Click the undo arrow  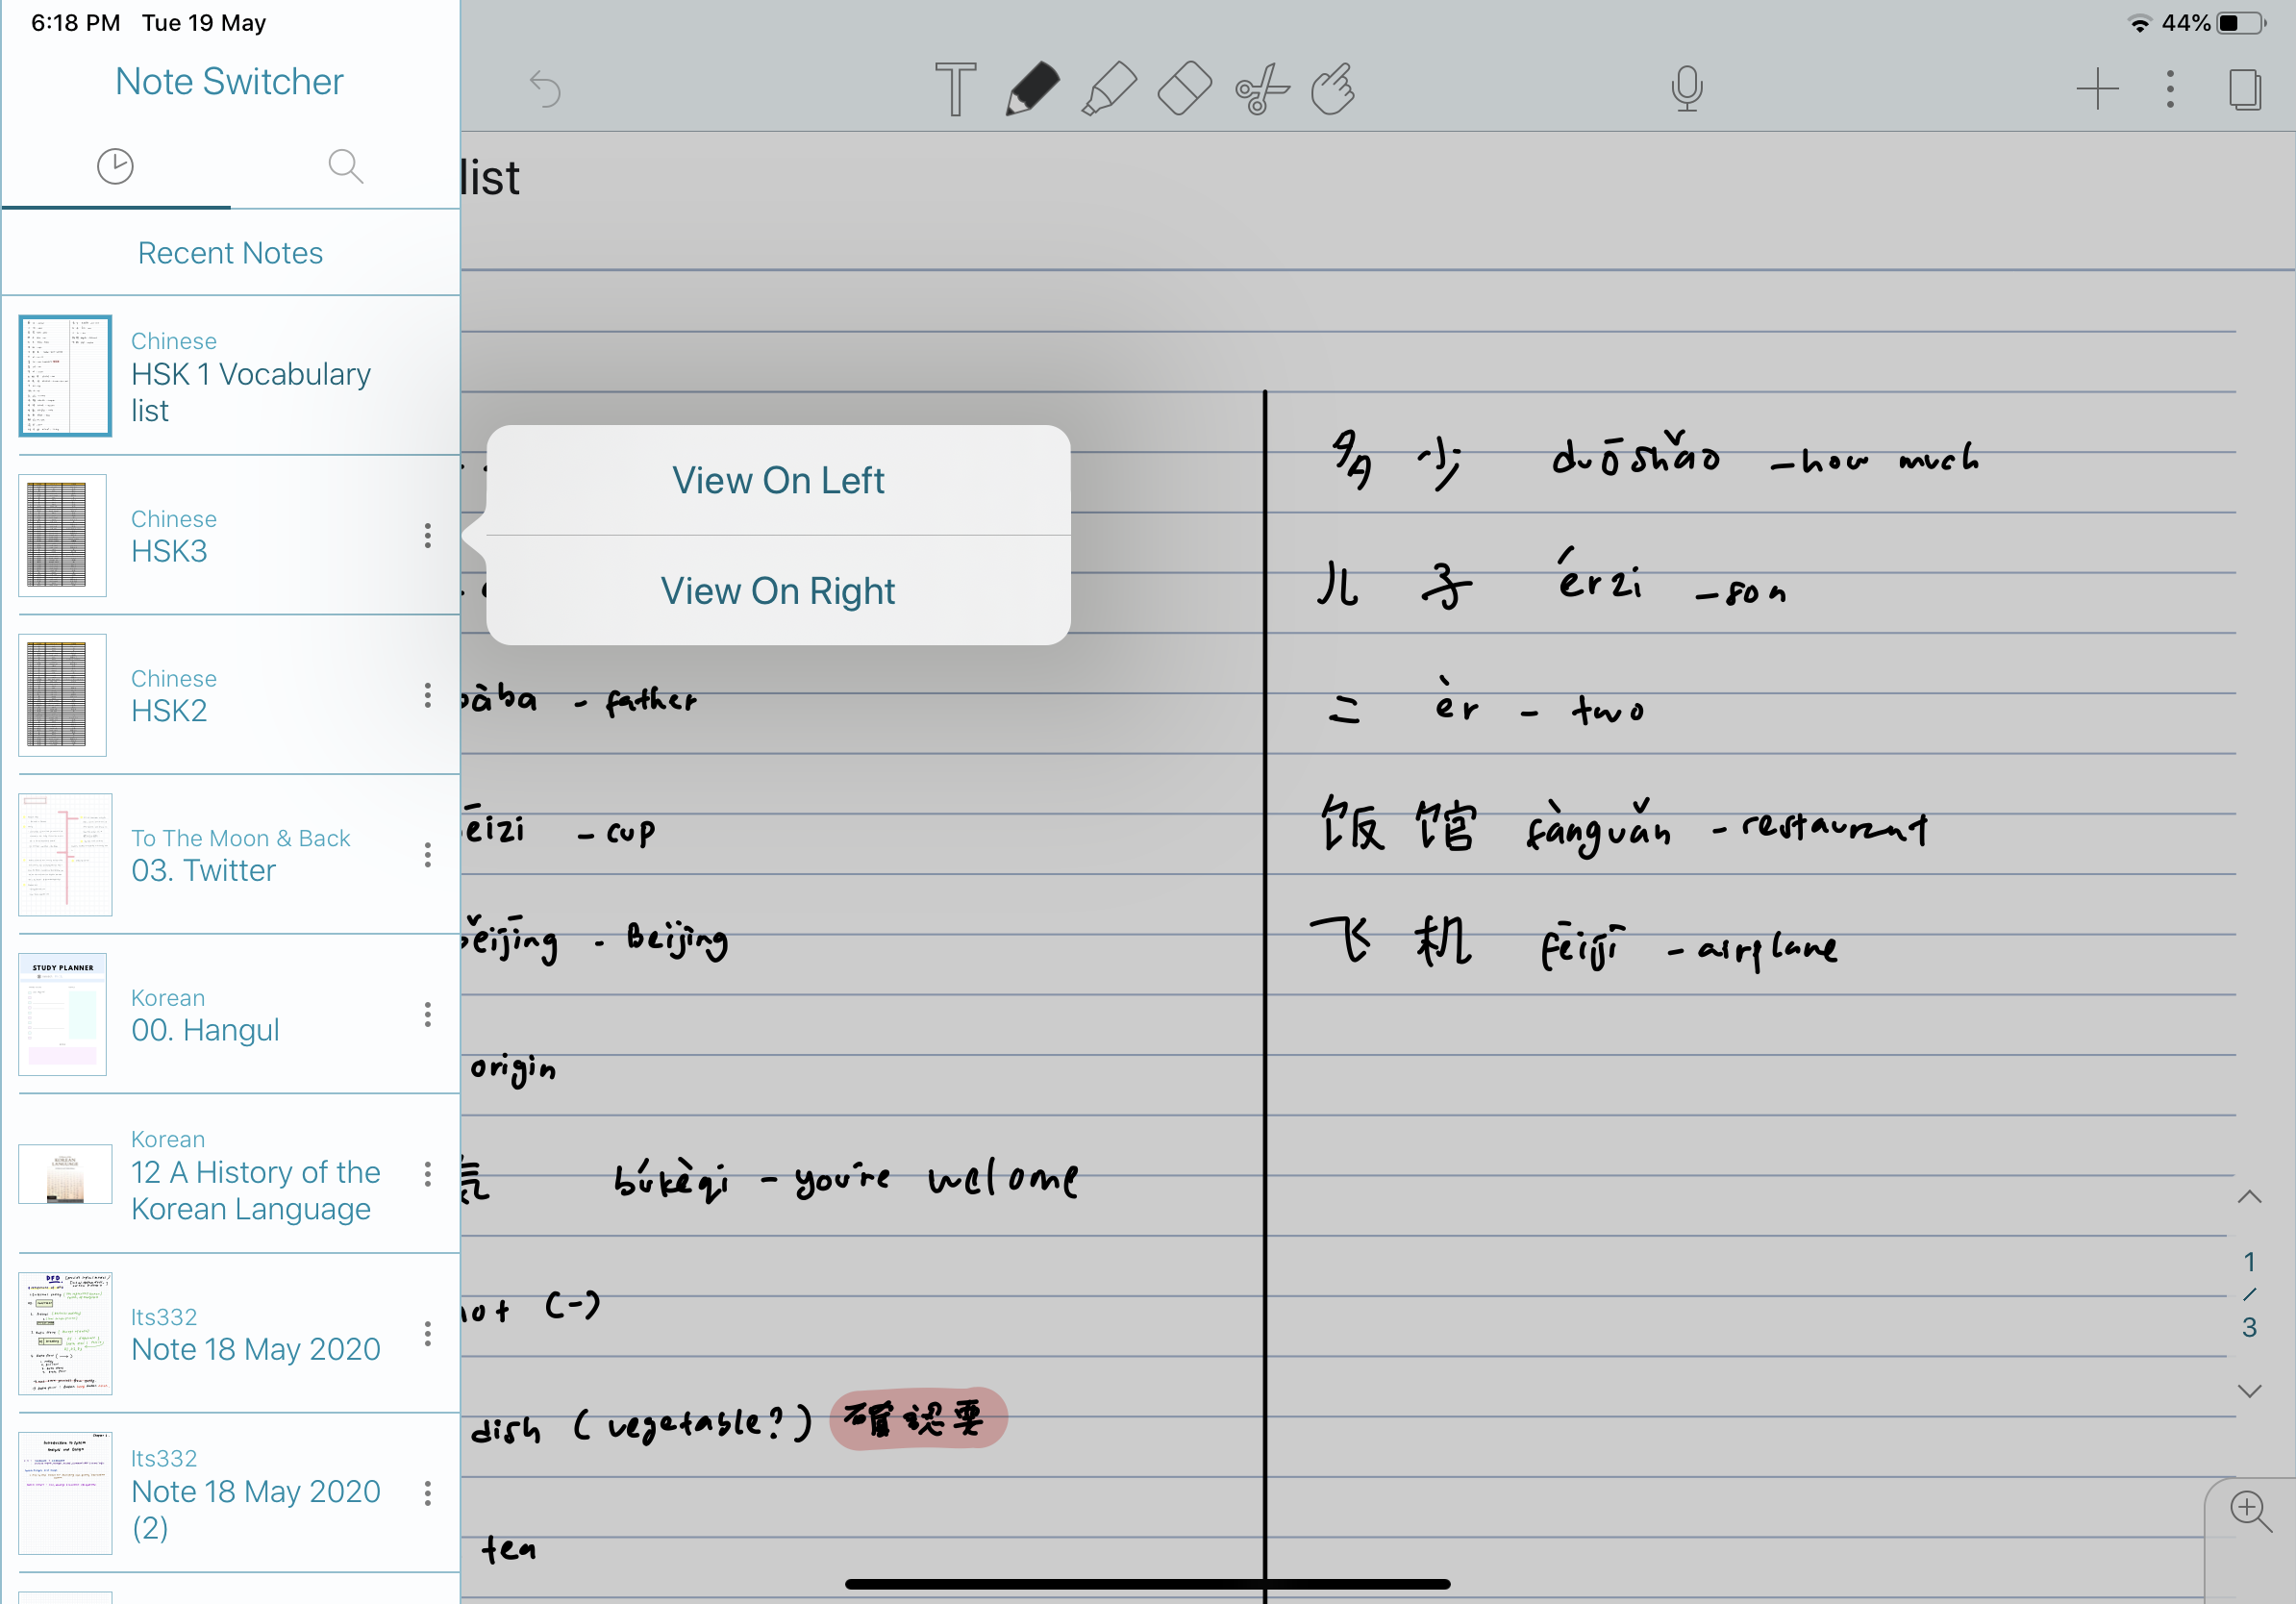545,89
